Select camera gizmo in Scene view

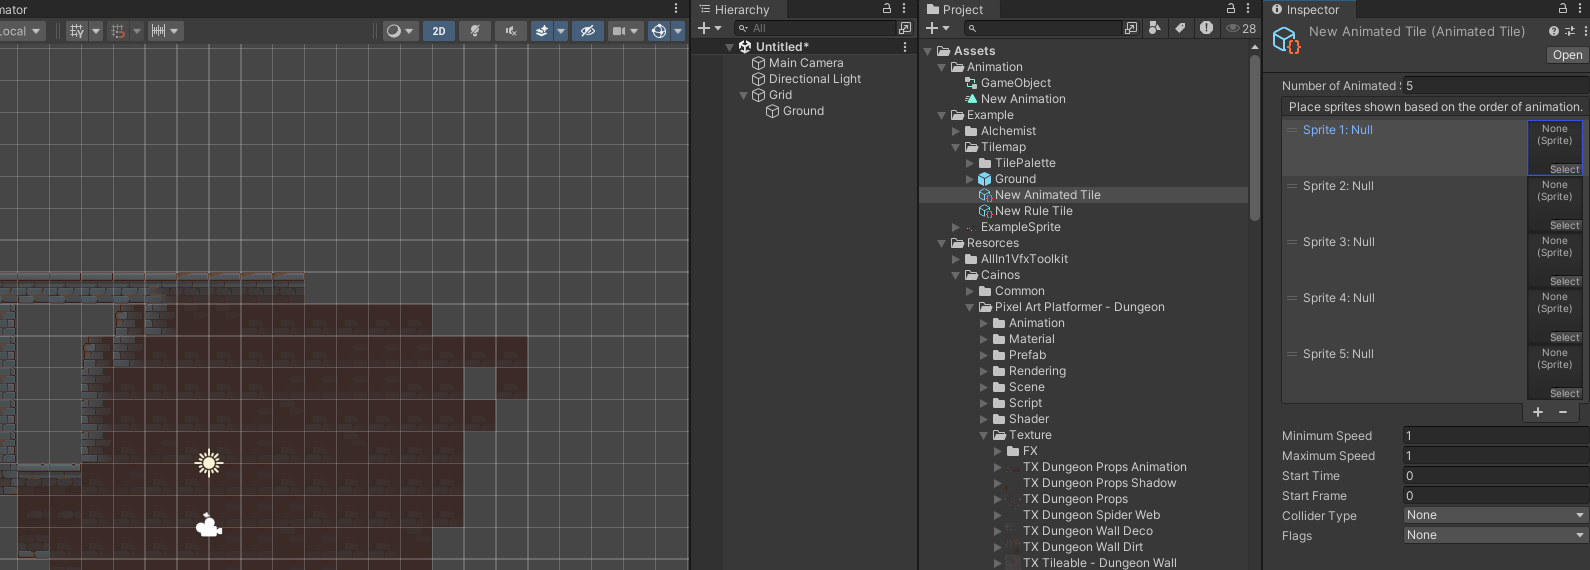pyautogui.click(x=208, y=526)
